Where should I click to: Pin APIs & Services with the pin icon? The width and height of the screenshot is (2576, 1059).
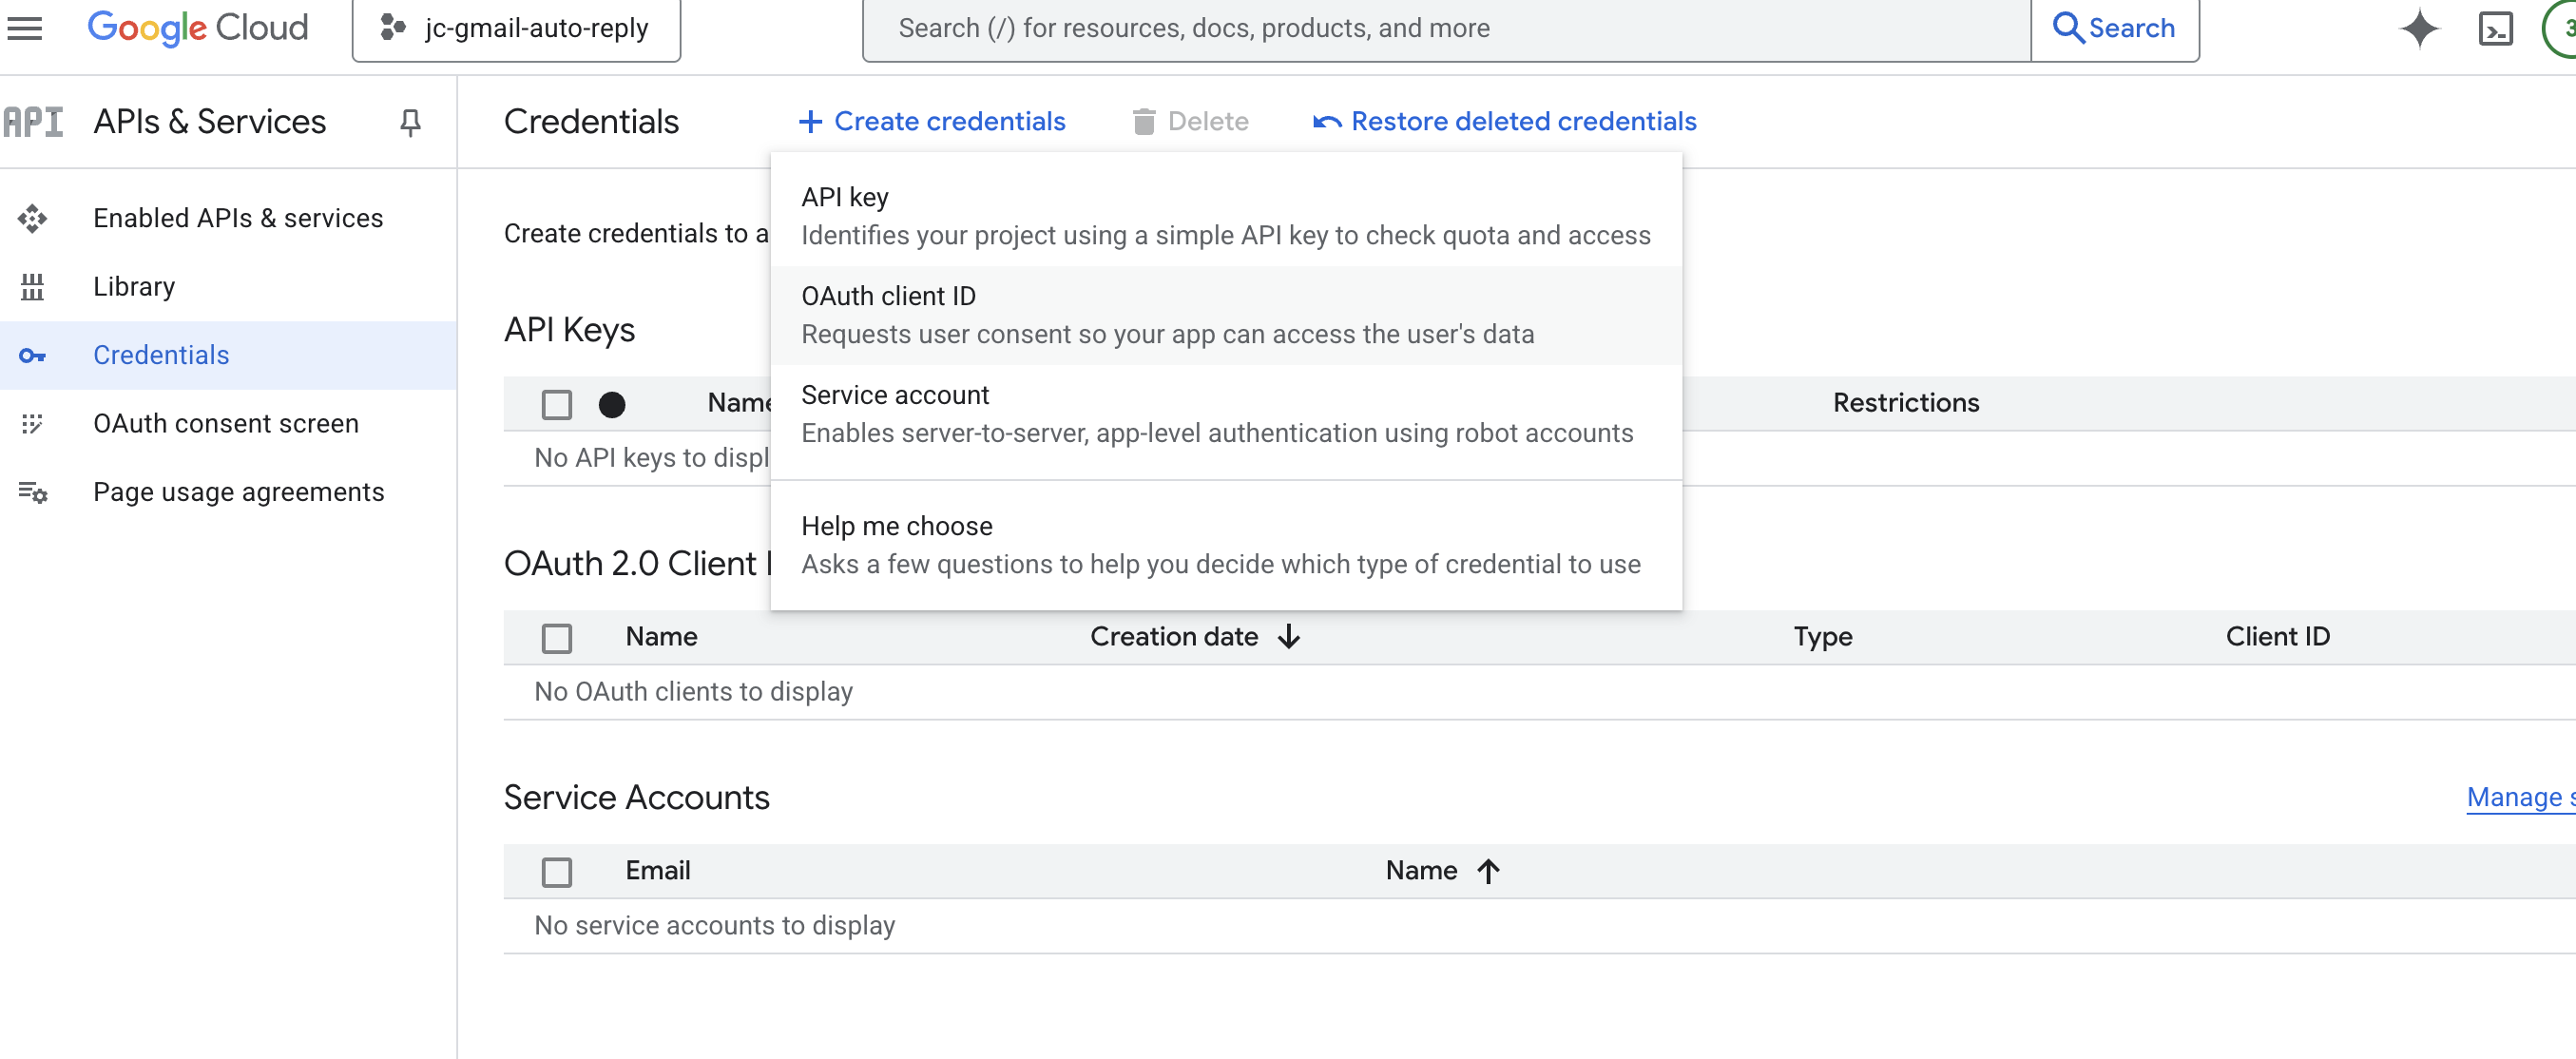[x=410, y=122]
